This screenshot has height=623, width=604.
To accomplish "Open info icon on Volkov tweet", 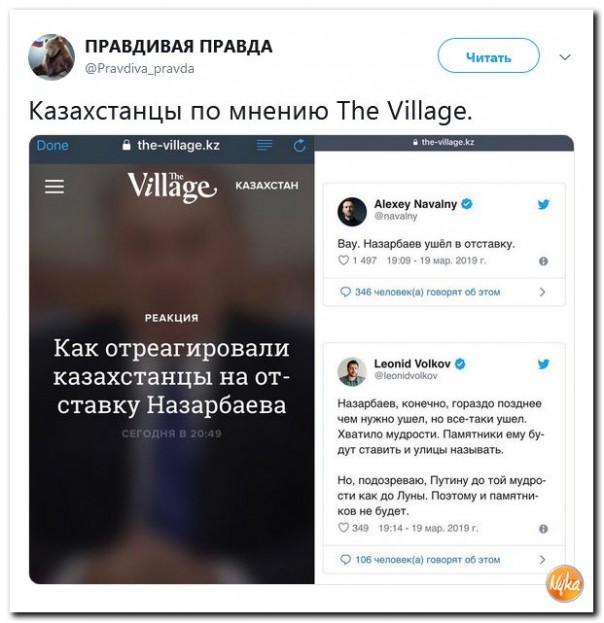I will click(x=543, y=529).
